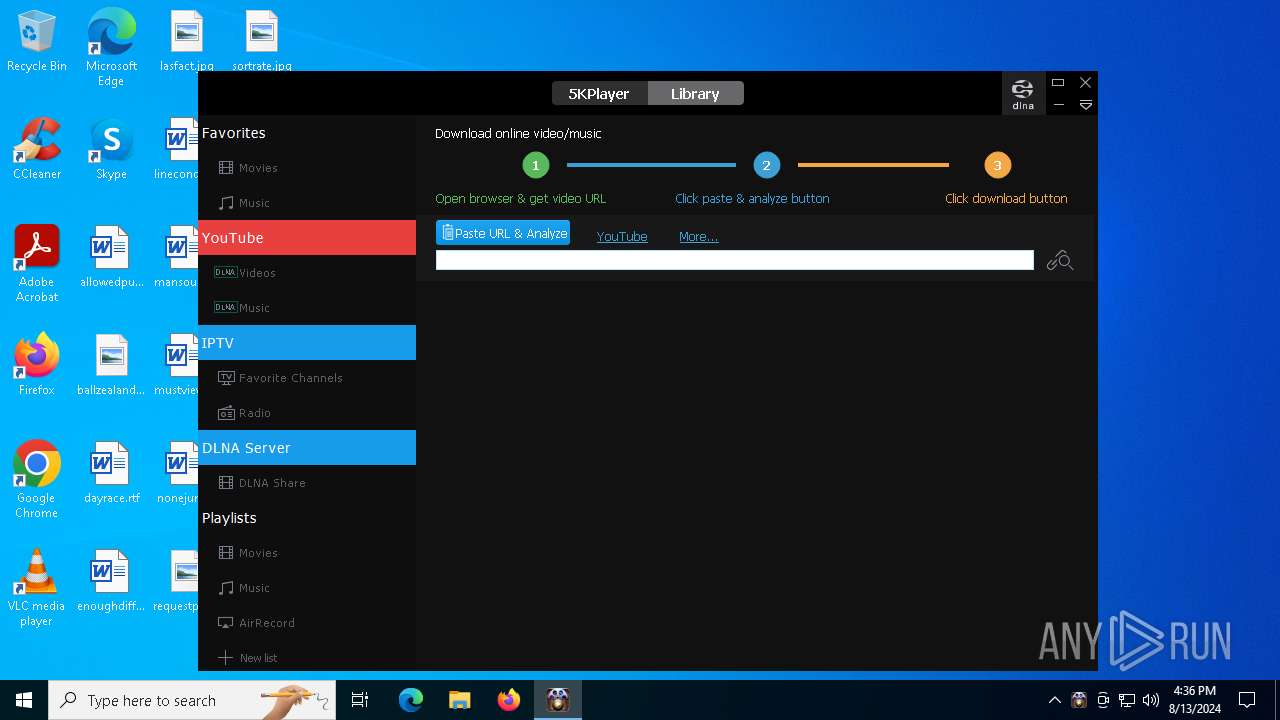Open Firefox desktop shortcut
The width and height of the screenshot is (1280, 720).
pos(37,365)
